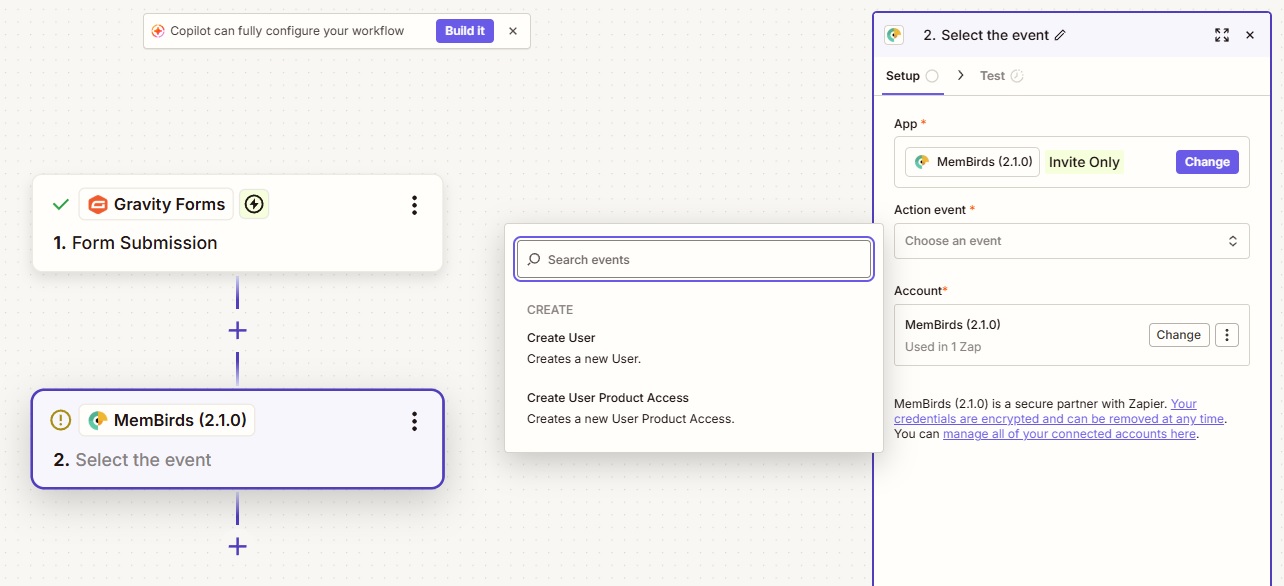The width and height of the screenshot is (1284, 586).
Task: Click the Gravity Forms app icon
Action: pos(97,205)
